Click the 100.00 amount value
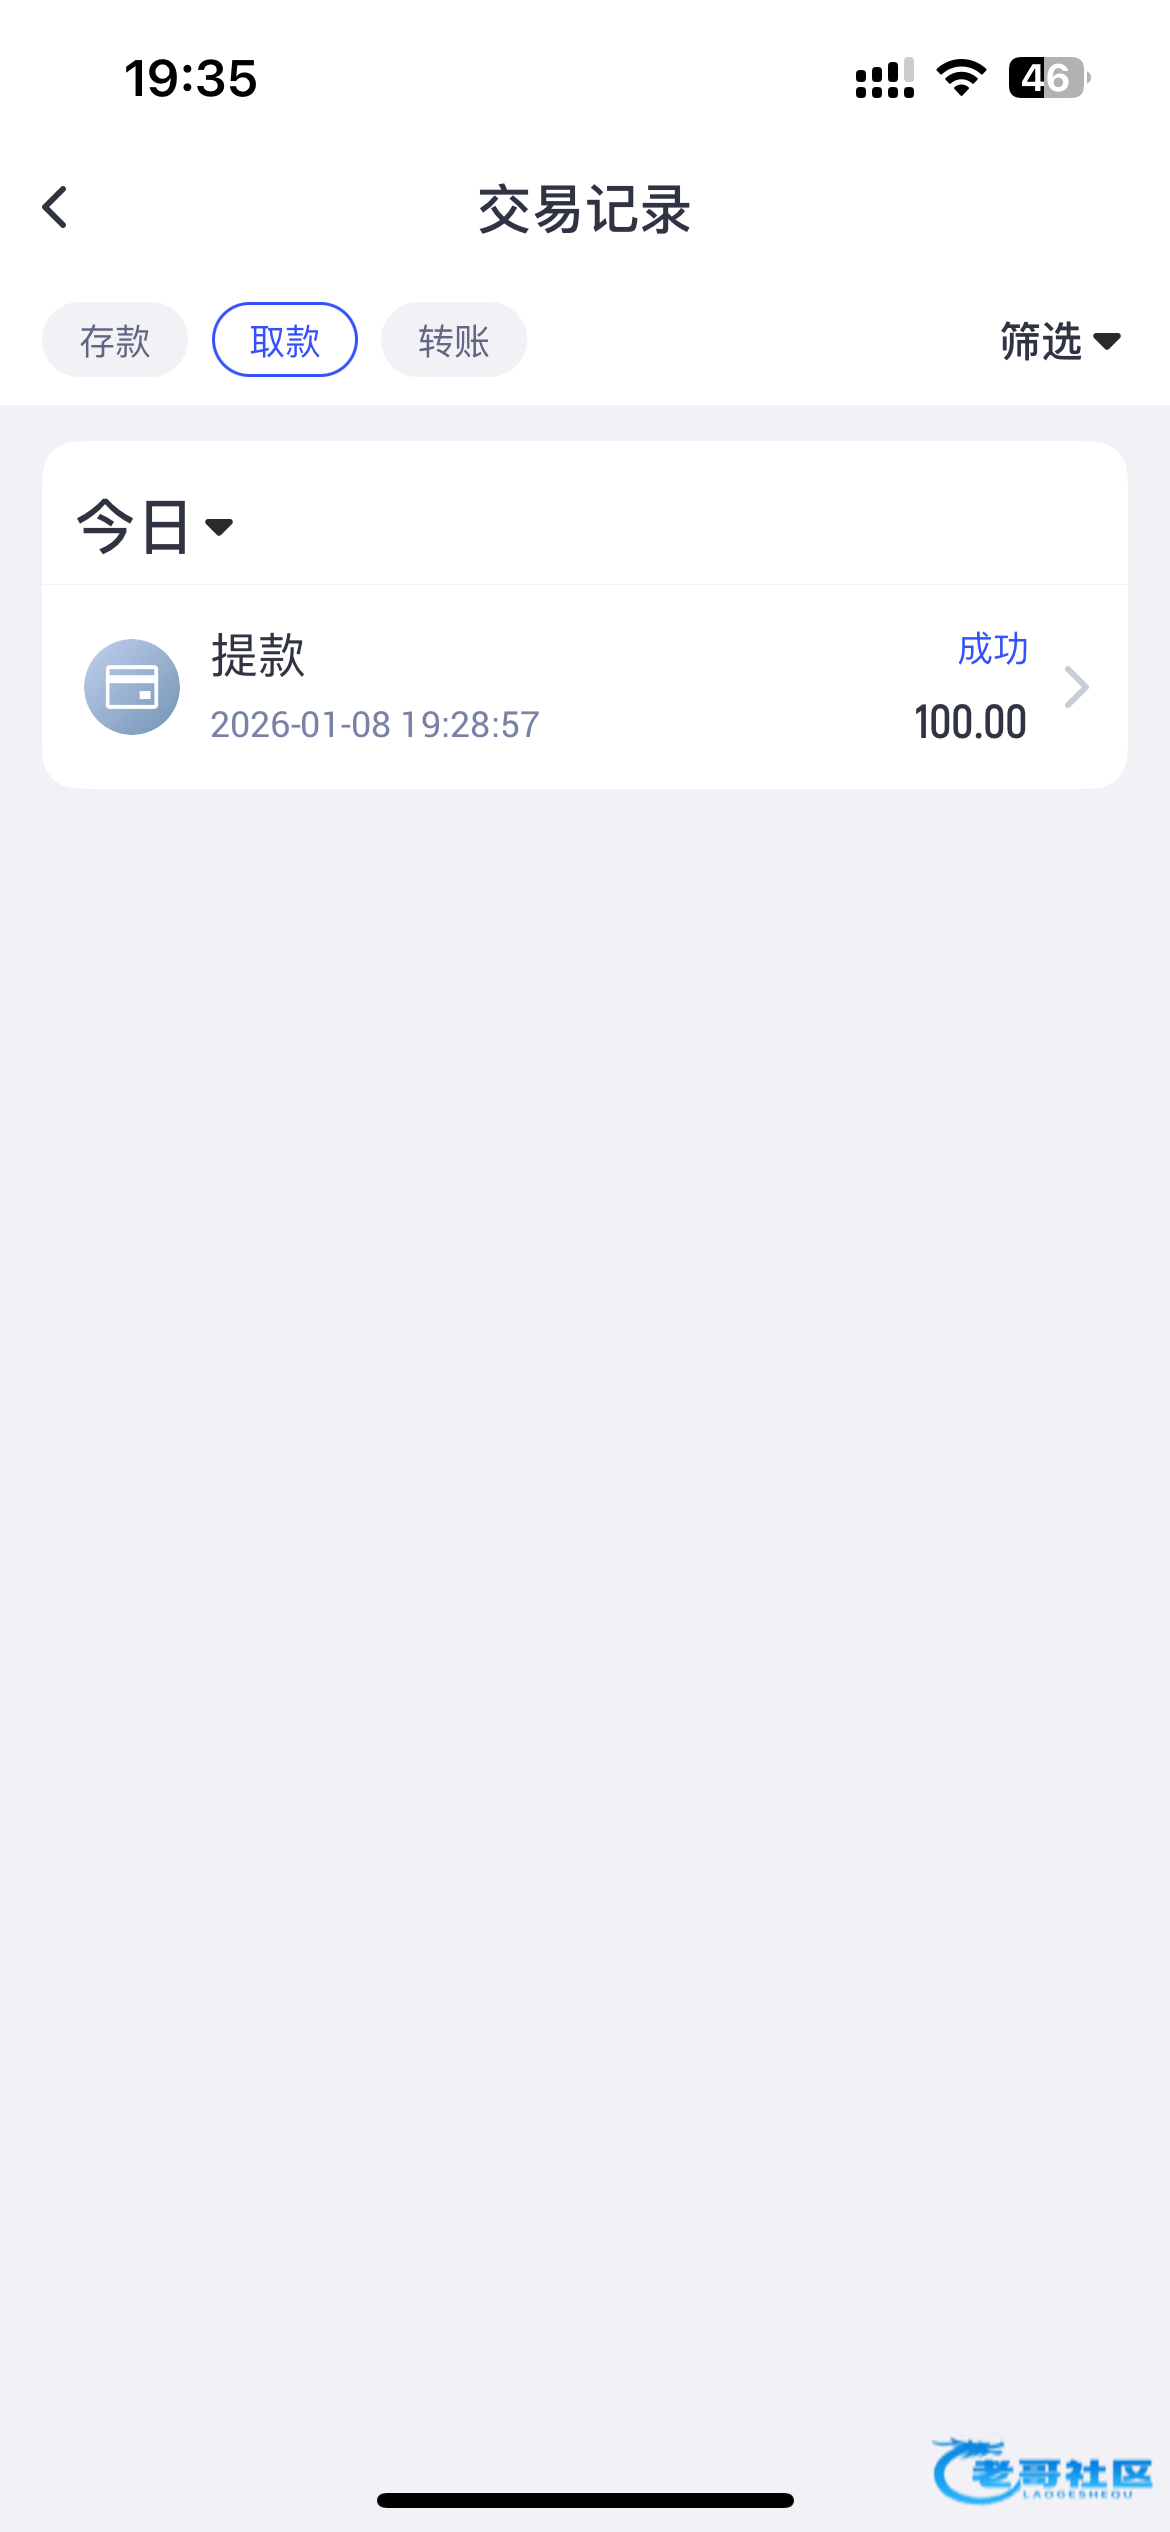The height and width of the screenshot is (2532, 1170). tap(970, 722)
